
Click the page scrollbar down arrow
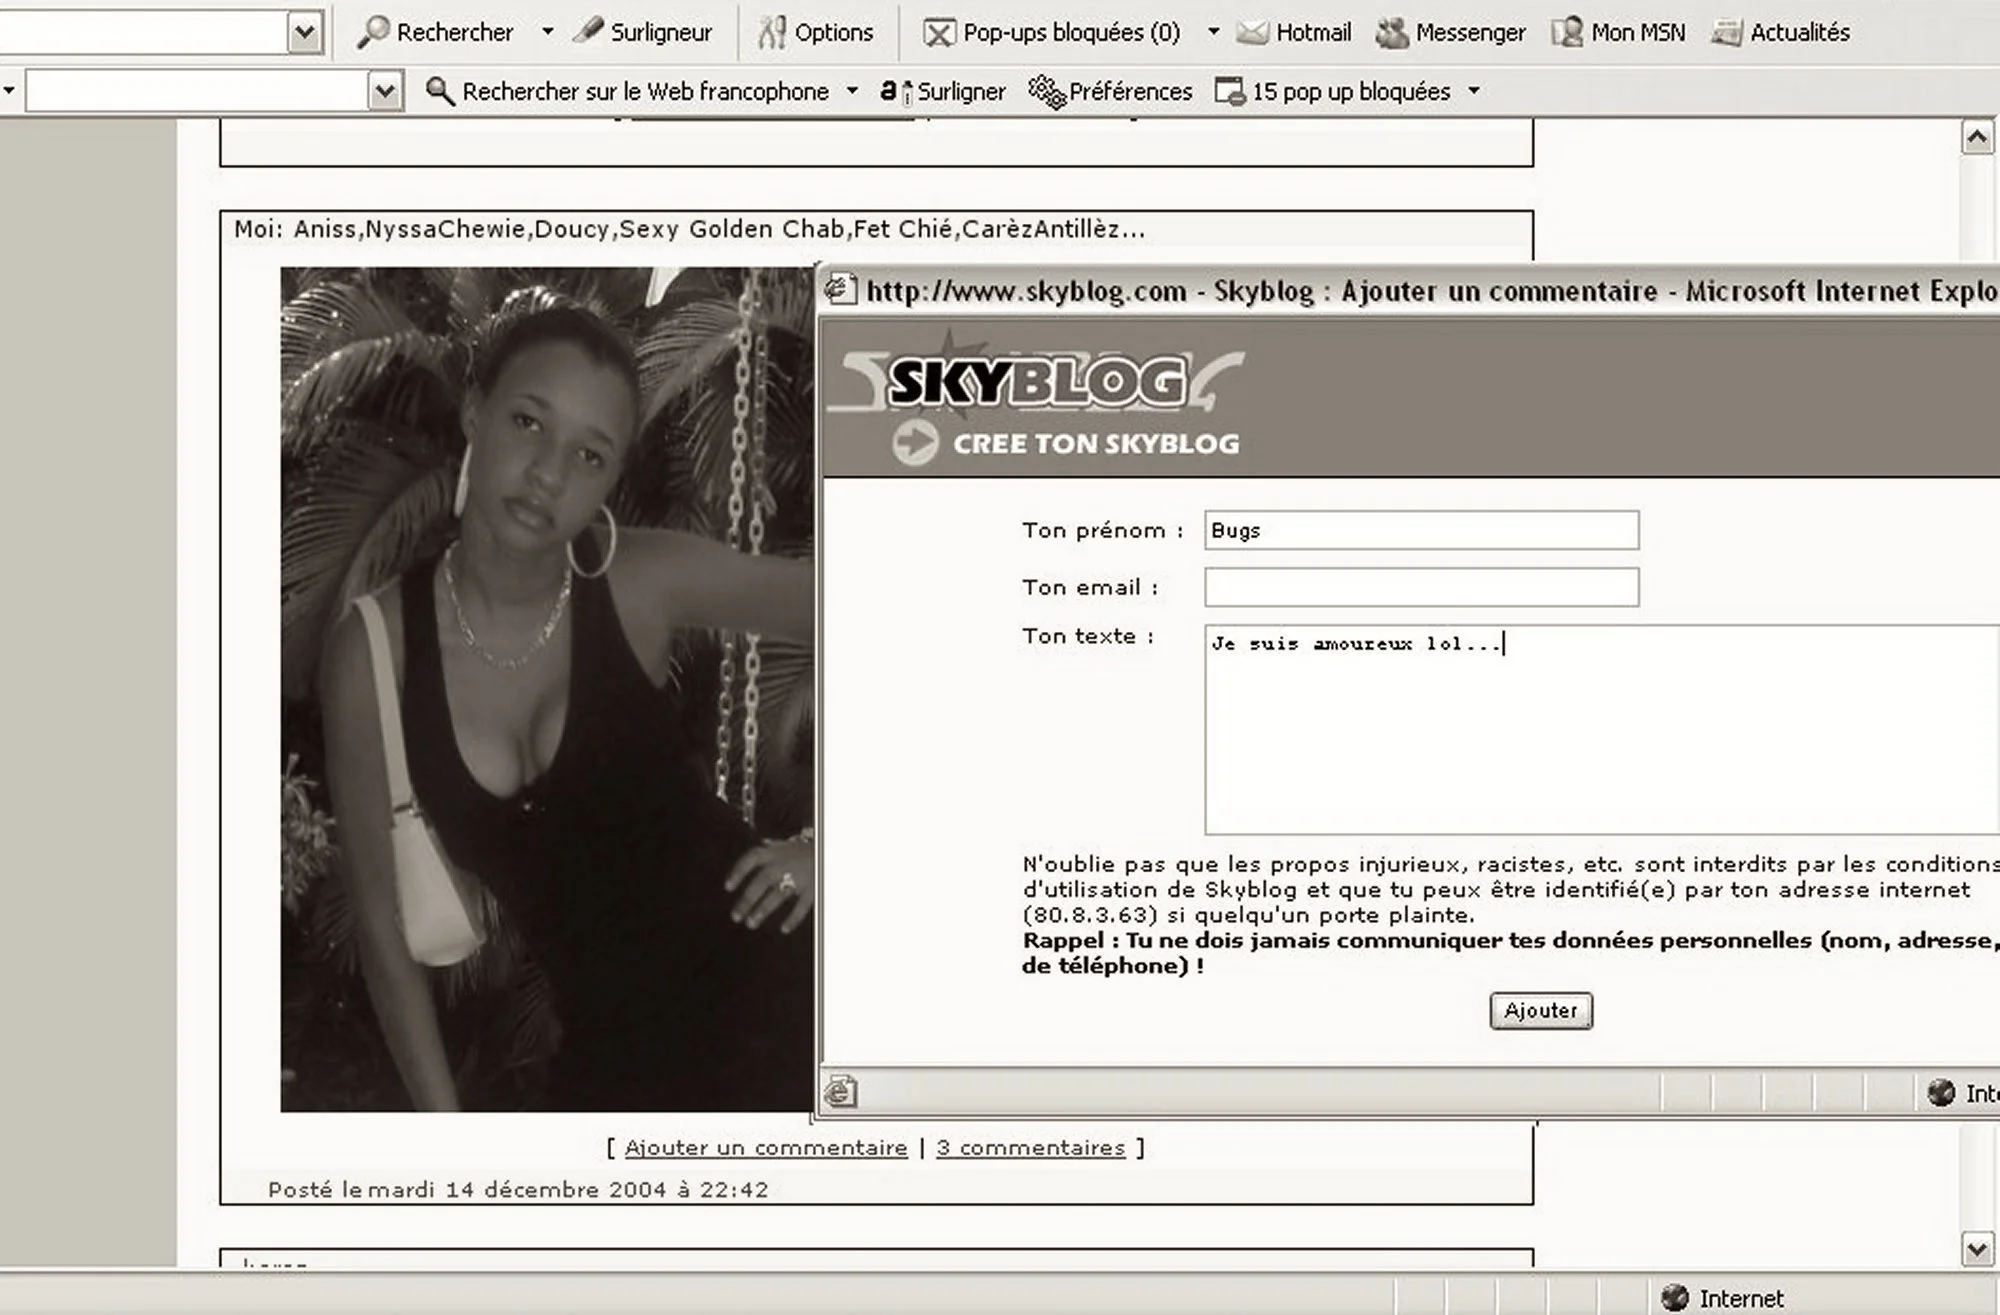1977,1248
